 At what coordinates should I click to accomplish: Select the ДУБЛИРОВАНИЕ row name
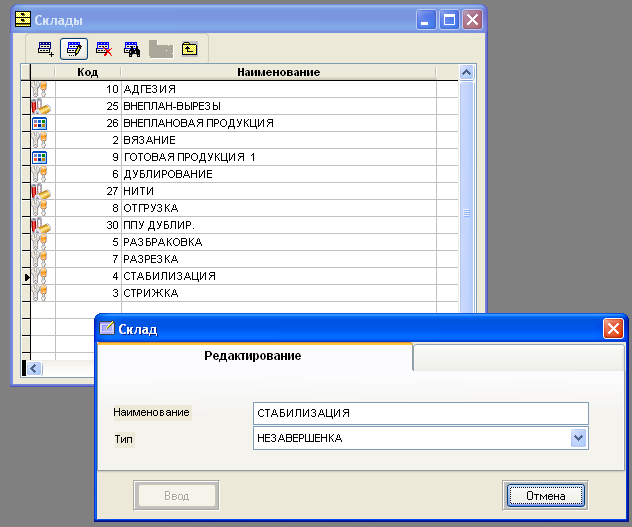pos(168,174)
